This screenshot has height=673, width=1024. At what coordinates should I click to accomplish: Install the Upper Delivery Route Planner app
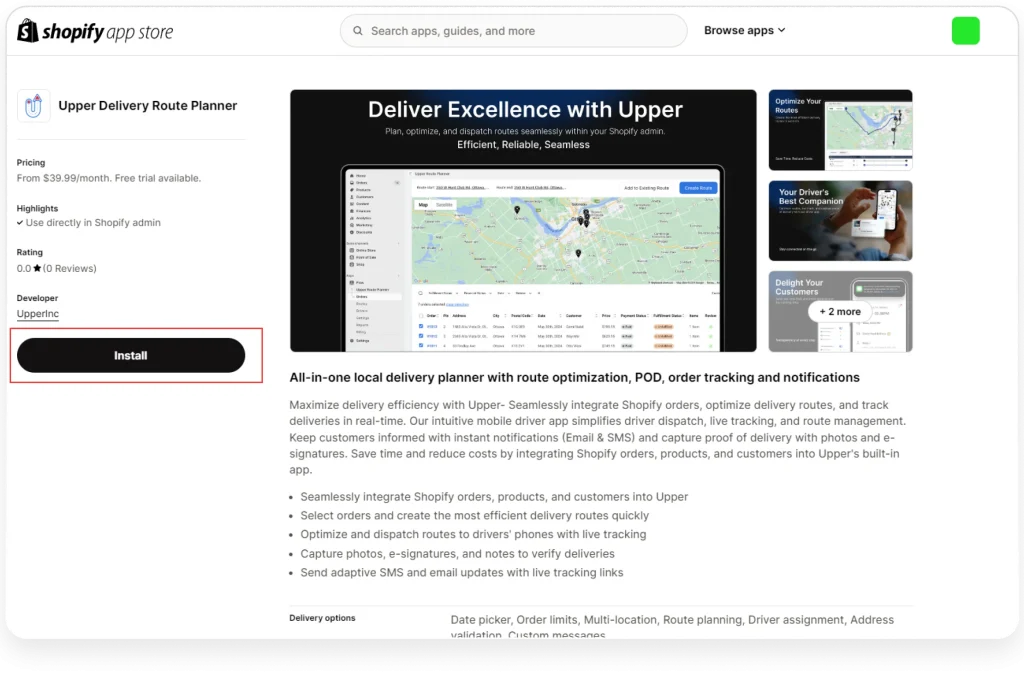131,355
